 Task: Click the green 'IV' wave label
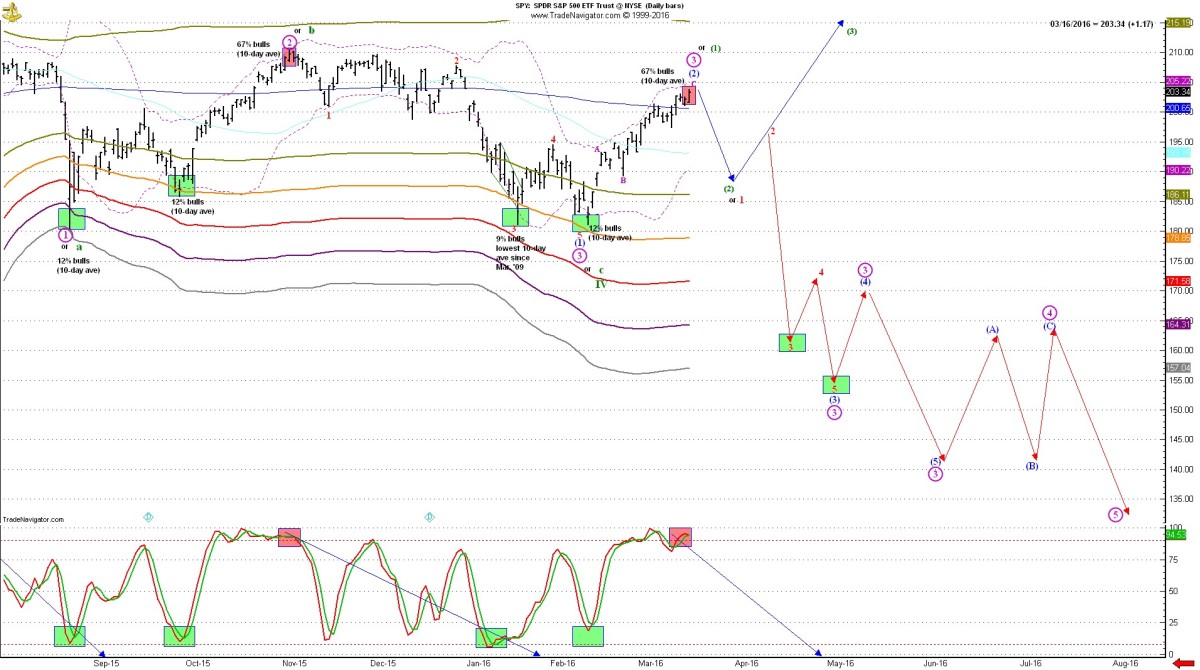point(601,284)
